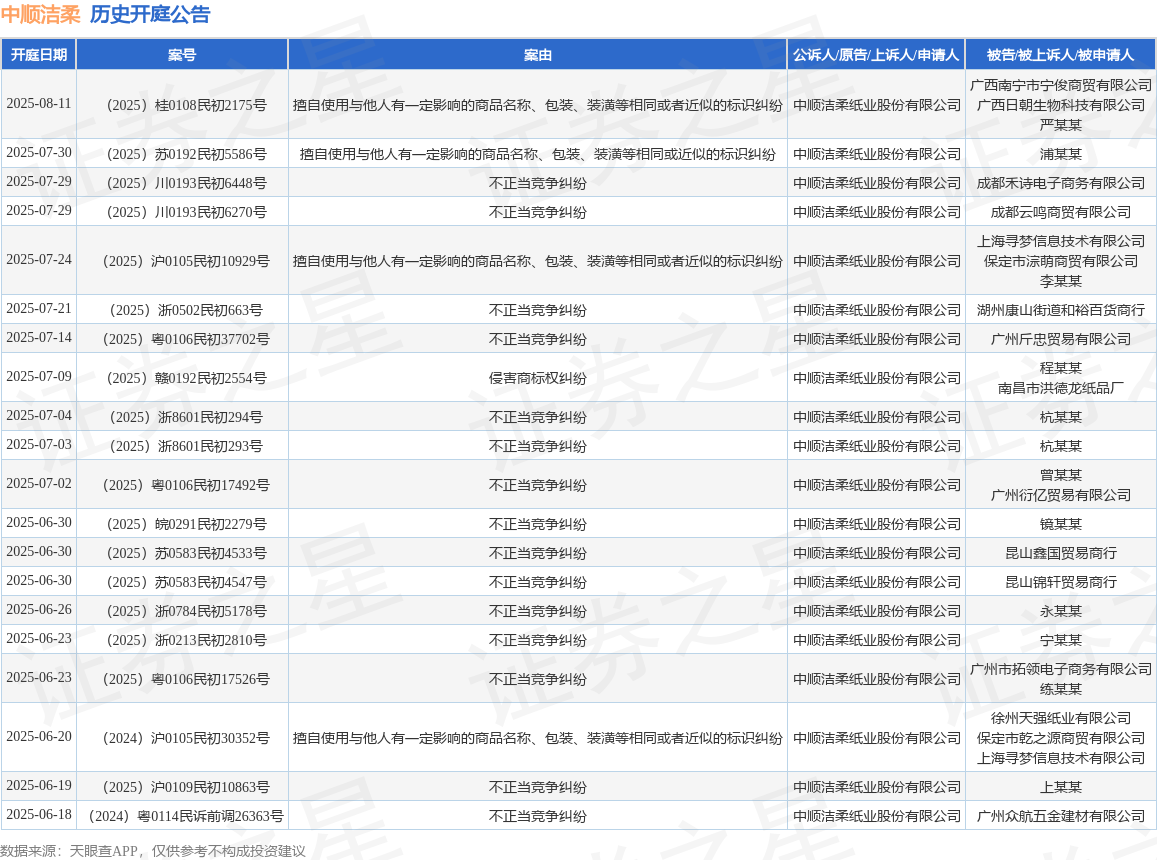
Task: Click defendant 浦某某
Action: click(1060, 154)
